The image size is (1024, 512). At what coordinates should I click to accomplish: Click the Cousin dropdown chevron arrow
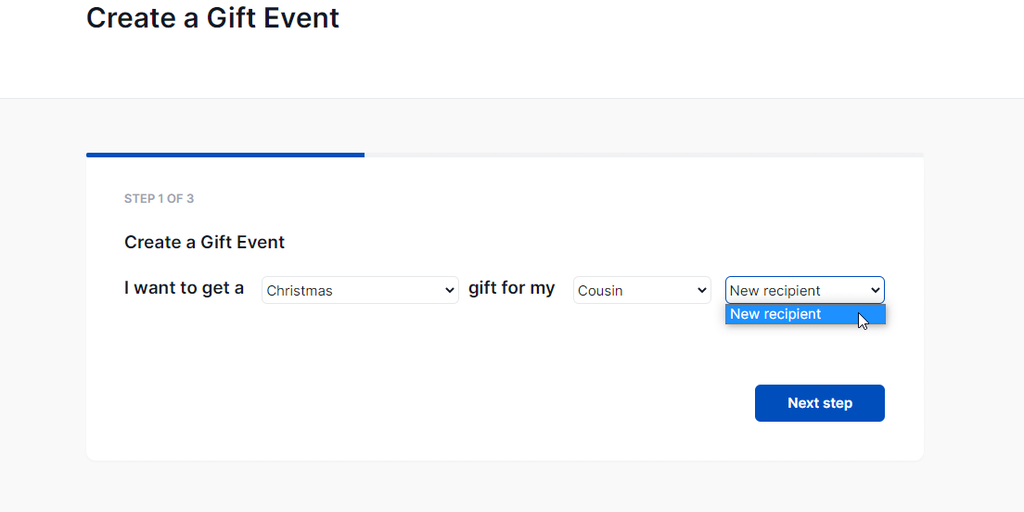pyautogui.click(x=701, y=291)
